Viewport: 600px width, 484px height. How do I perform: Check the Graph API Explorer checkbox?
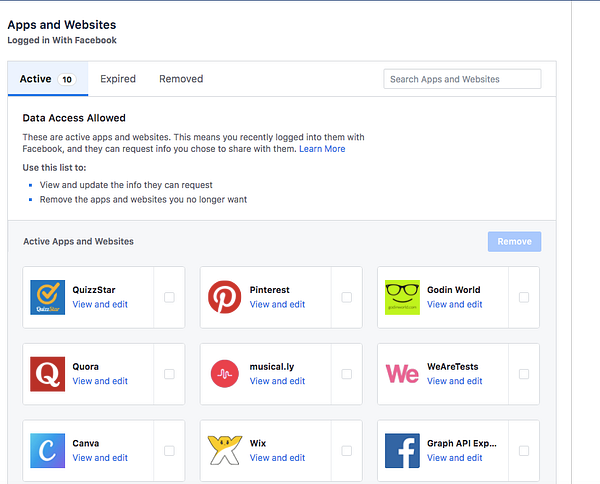[x=524, y=451]
